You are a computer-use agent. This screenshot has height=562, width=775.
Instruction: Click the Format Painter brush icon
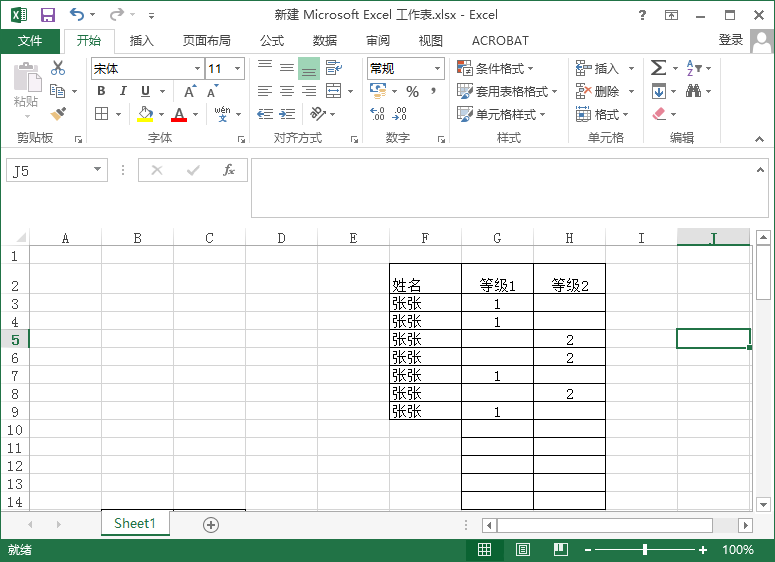[58, 114]
